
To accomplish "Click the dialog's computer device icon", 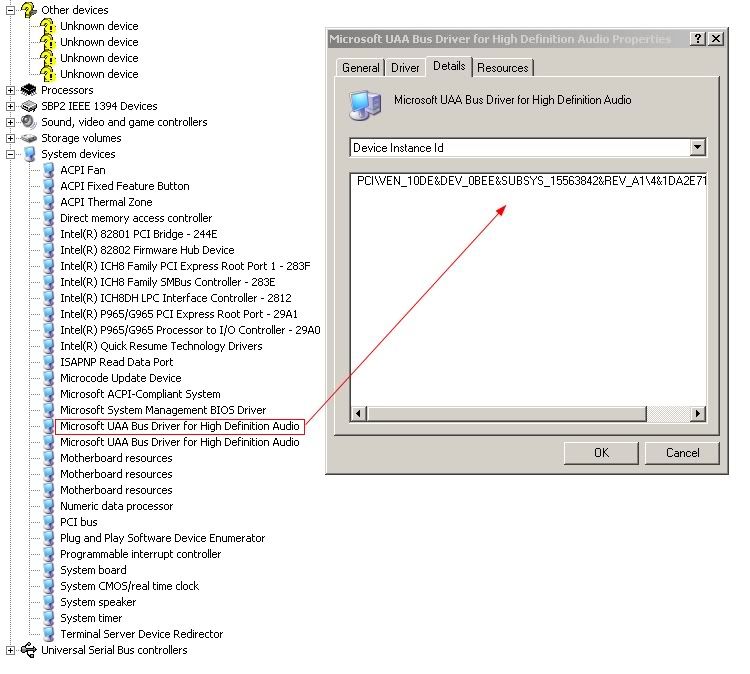I will coord(365,105).
